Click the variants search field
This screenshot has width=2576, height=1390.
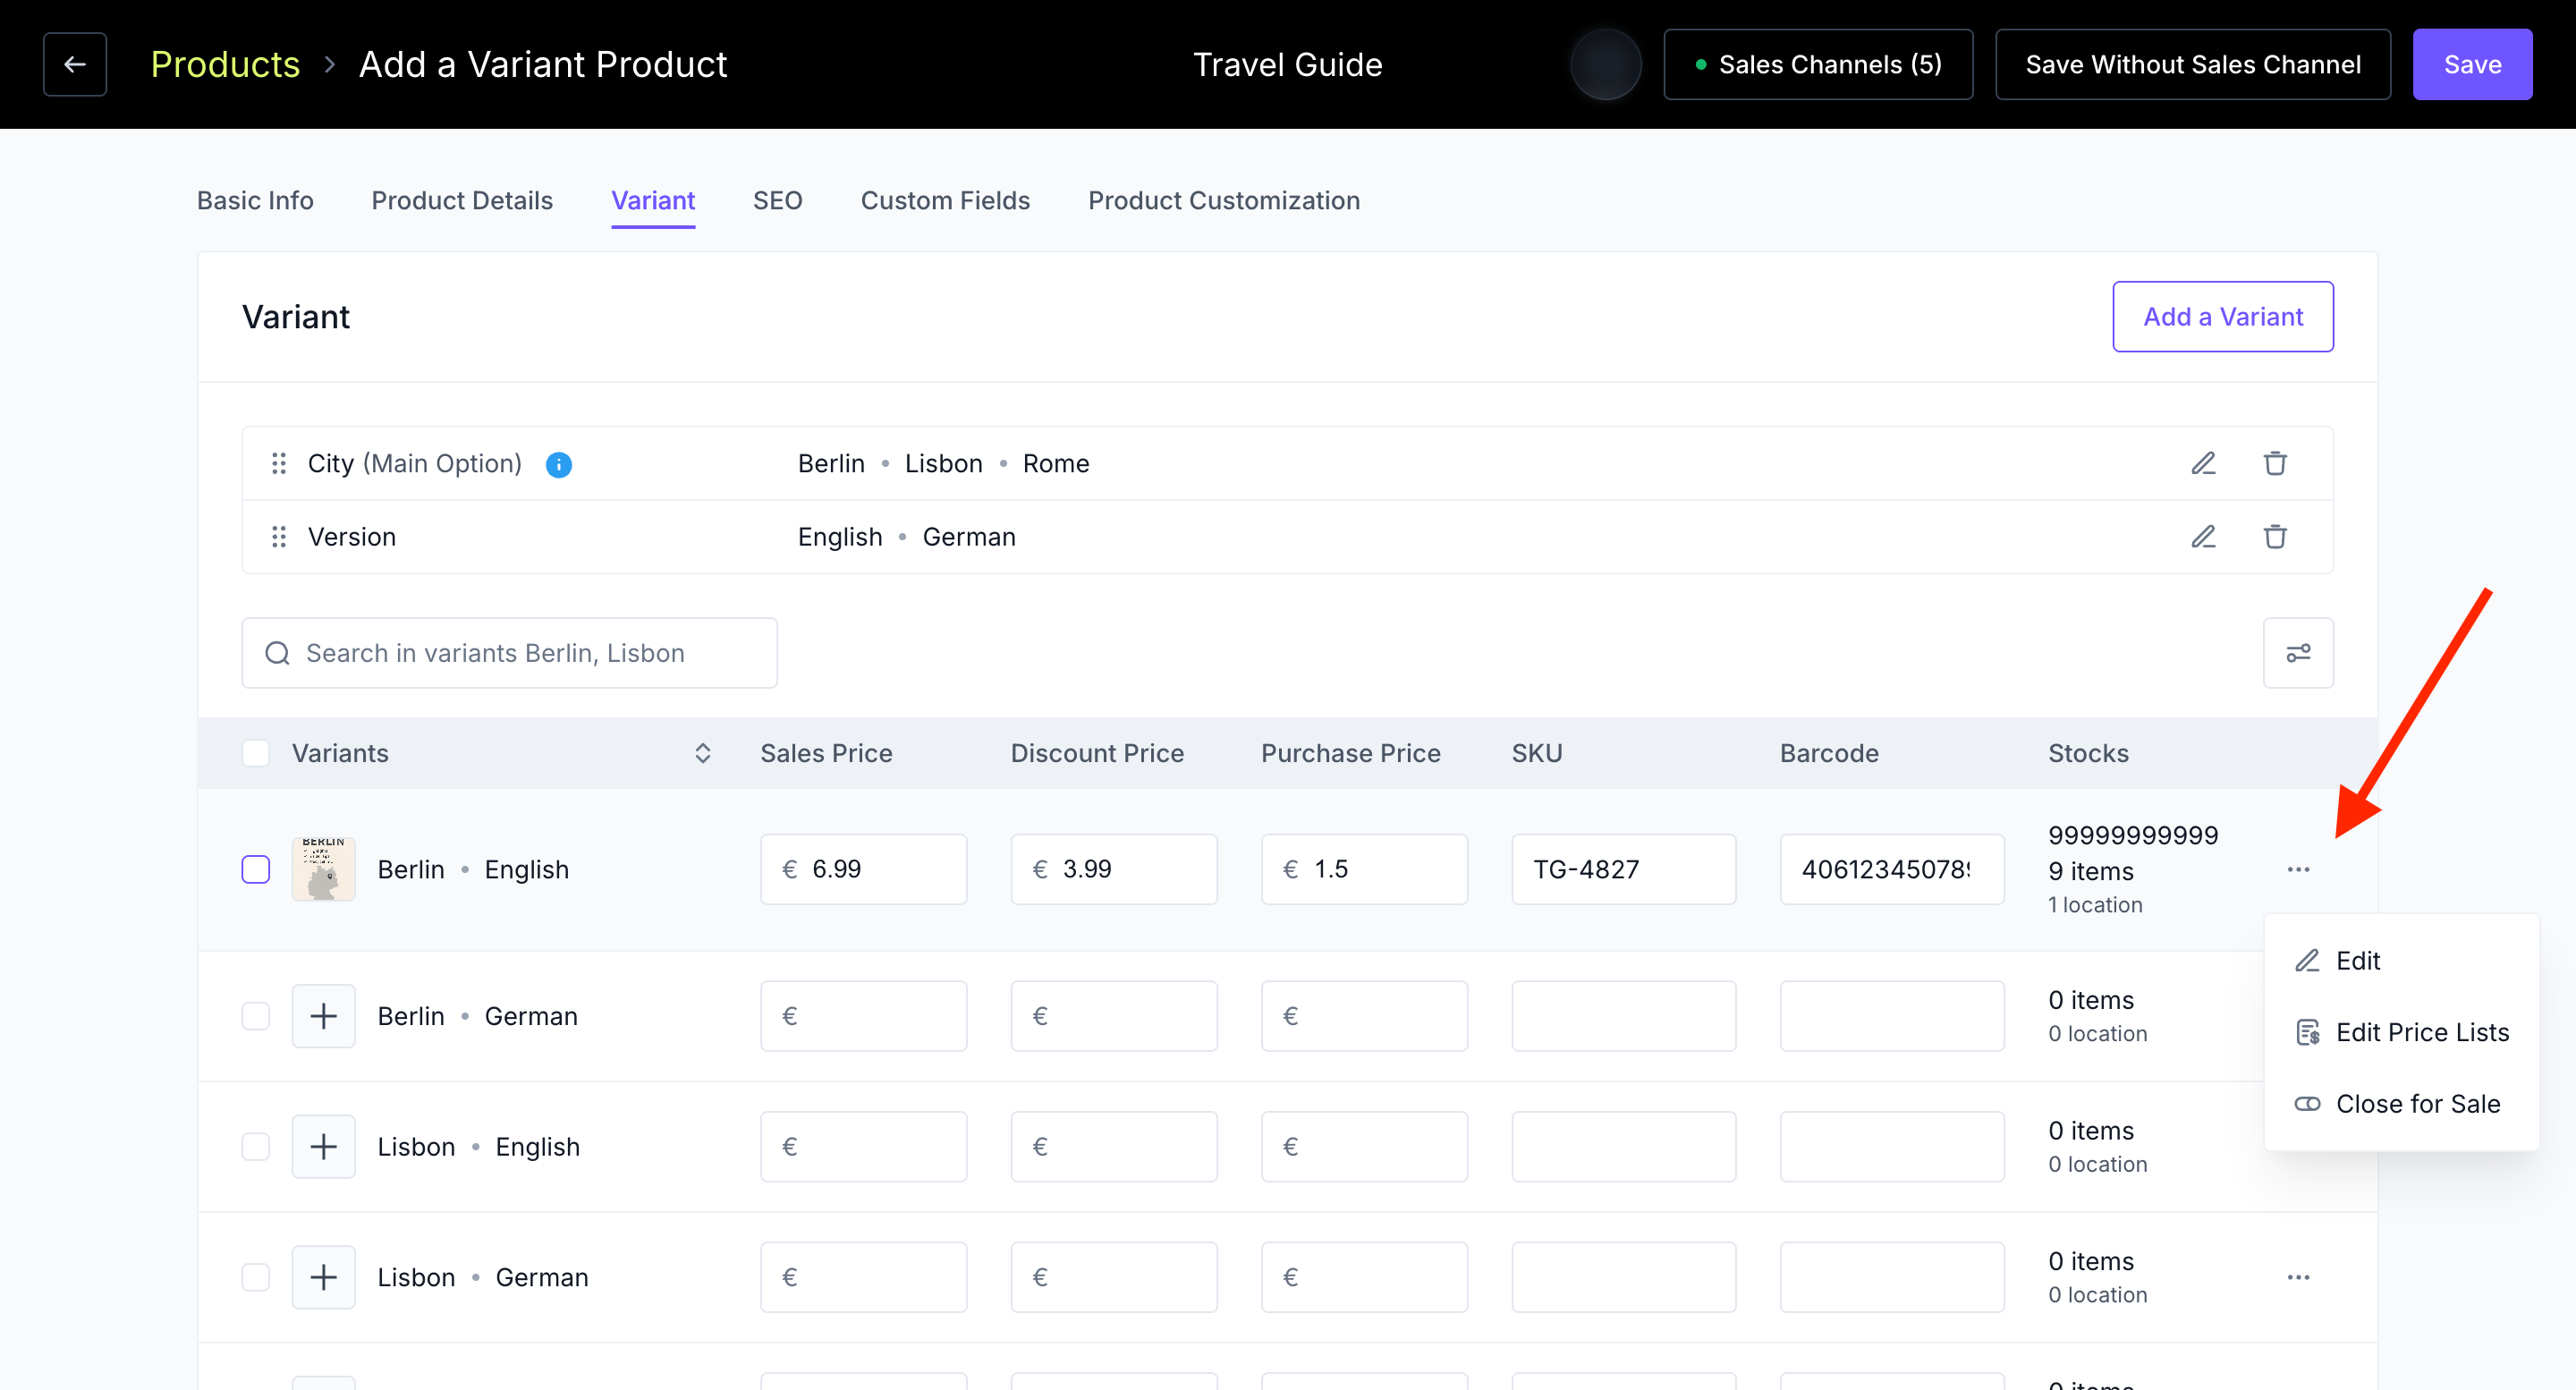[509, 652]
